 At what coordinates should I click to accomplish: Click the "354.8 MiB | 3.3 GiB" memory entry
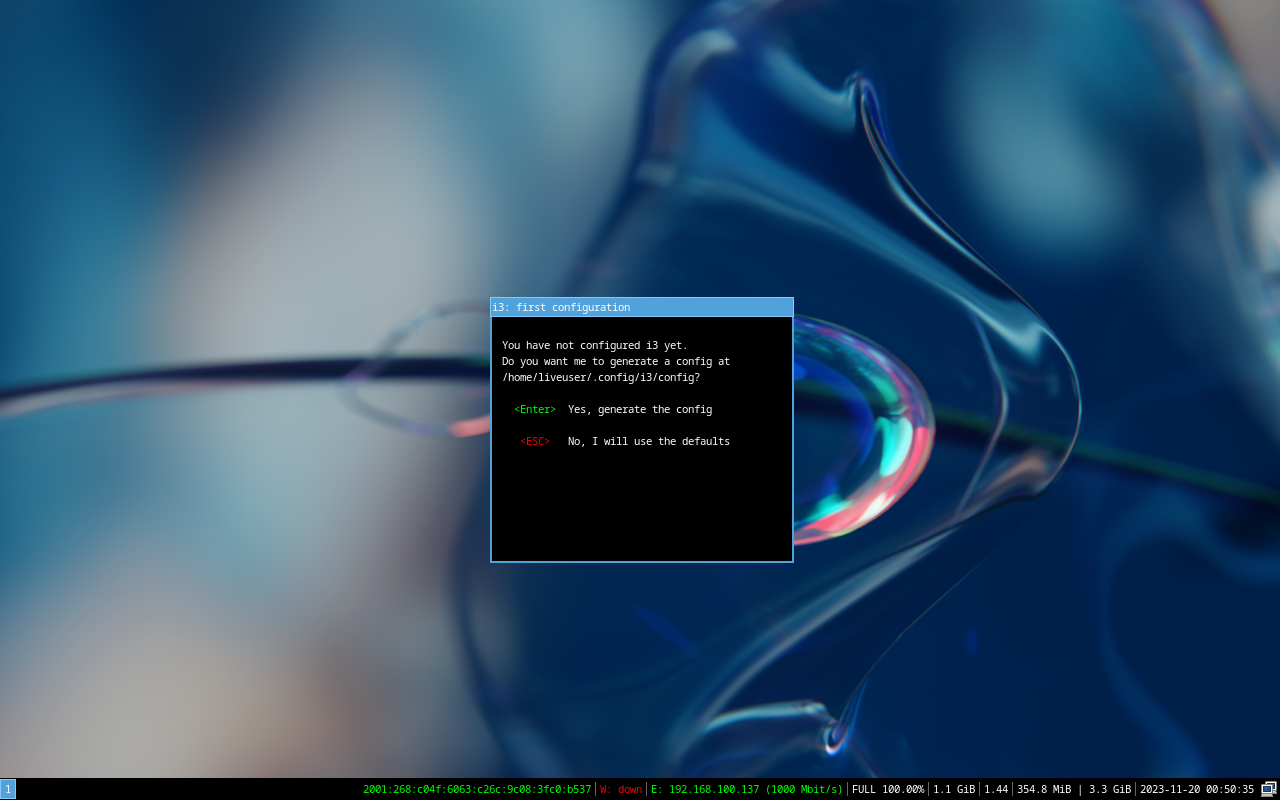pyautogui.click(x=1074, y=789)
